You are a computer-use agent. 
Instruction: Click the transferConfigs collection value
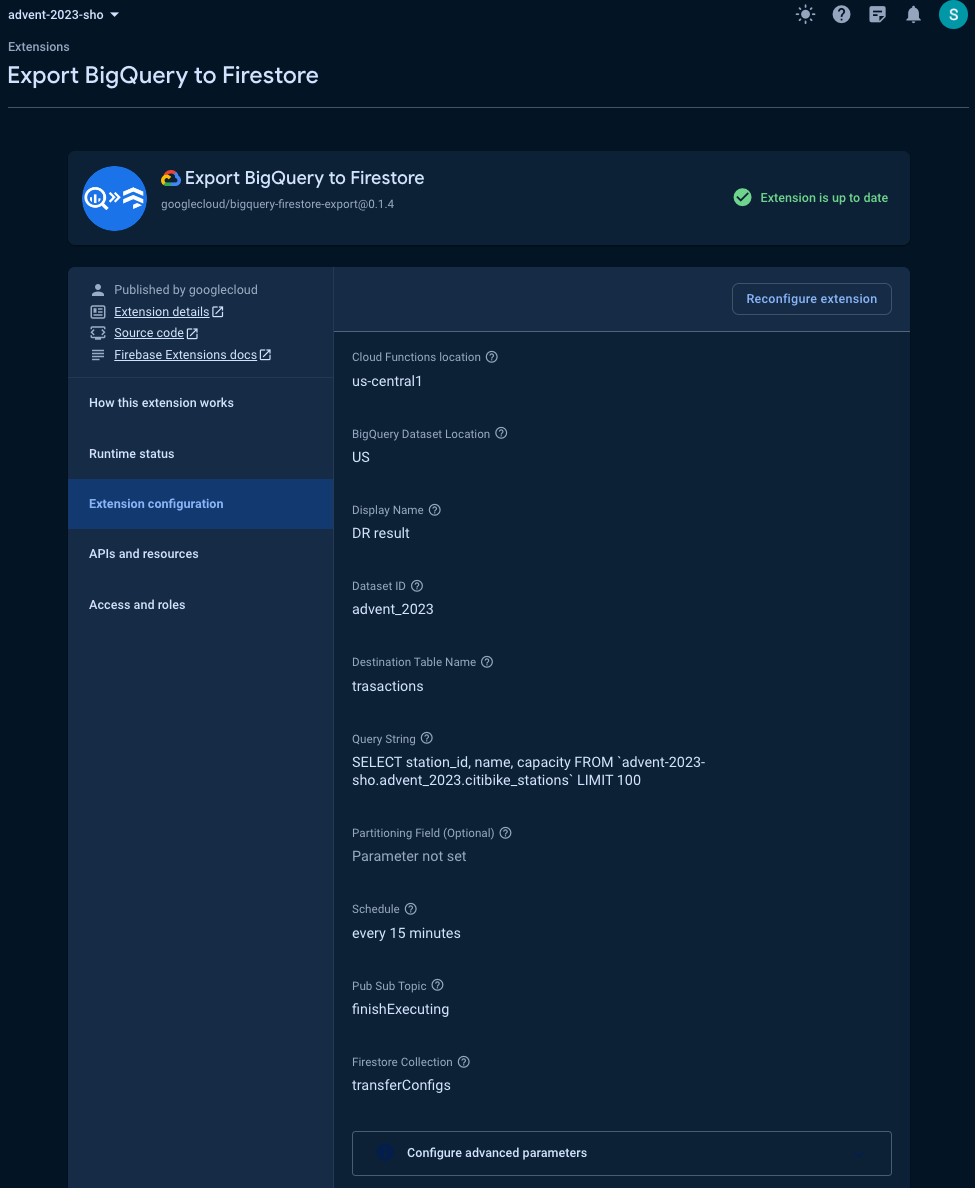pyautogui.click(x=402, y=1086)
